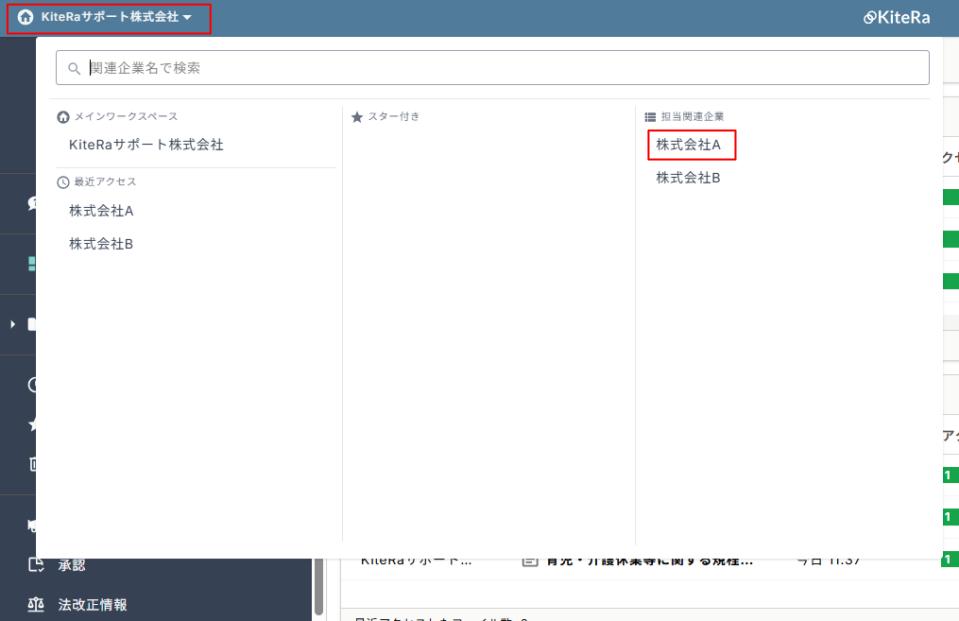This screenshot has width=959, height=621.
Task: Select KiteRaサポート株式会社 under メインワークスペース
Action: pyautogui.click(x=146, y=145)
